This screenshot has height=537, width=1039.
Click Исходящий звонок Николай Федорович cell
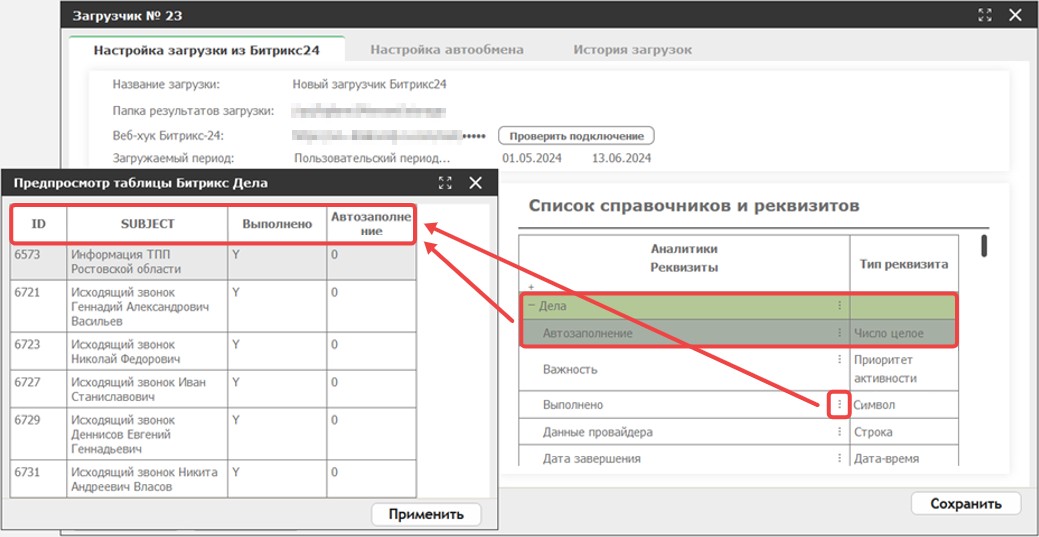[147, 351]
